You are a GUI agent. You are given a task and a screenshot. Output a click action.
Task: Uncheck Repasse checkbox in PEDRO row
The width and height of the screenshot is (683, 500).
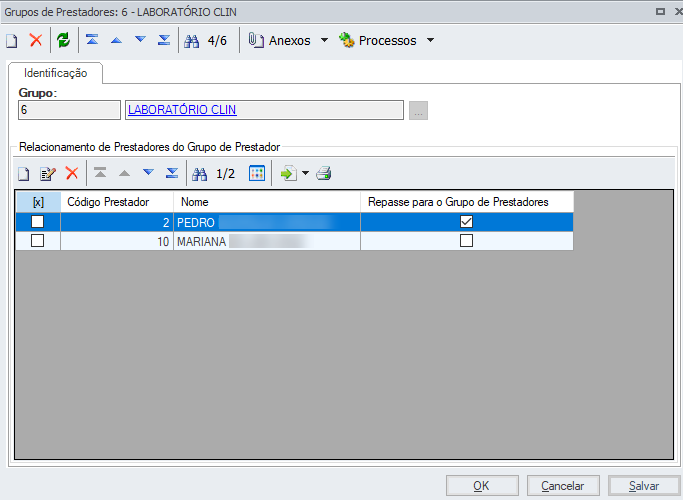pos(467,222)
